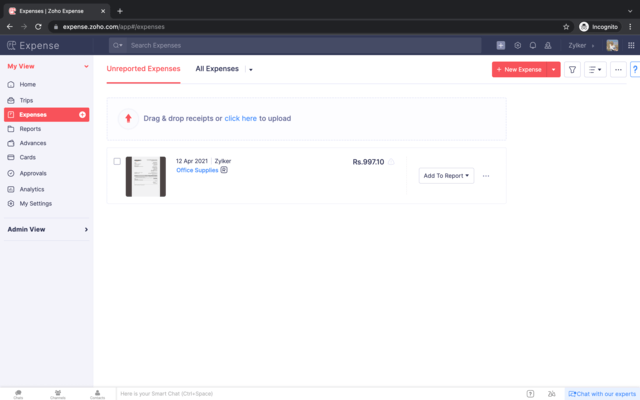Switch to Unreported Expenses tab
Screen dimensions: 640x400
143,69
